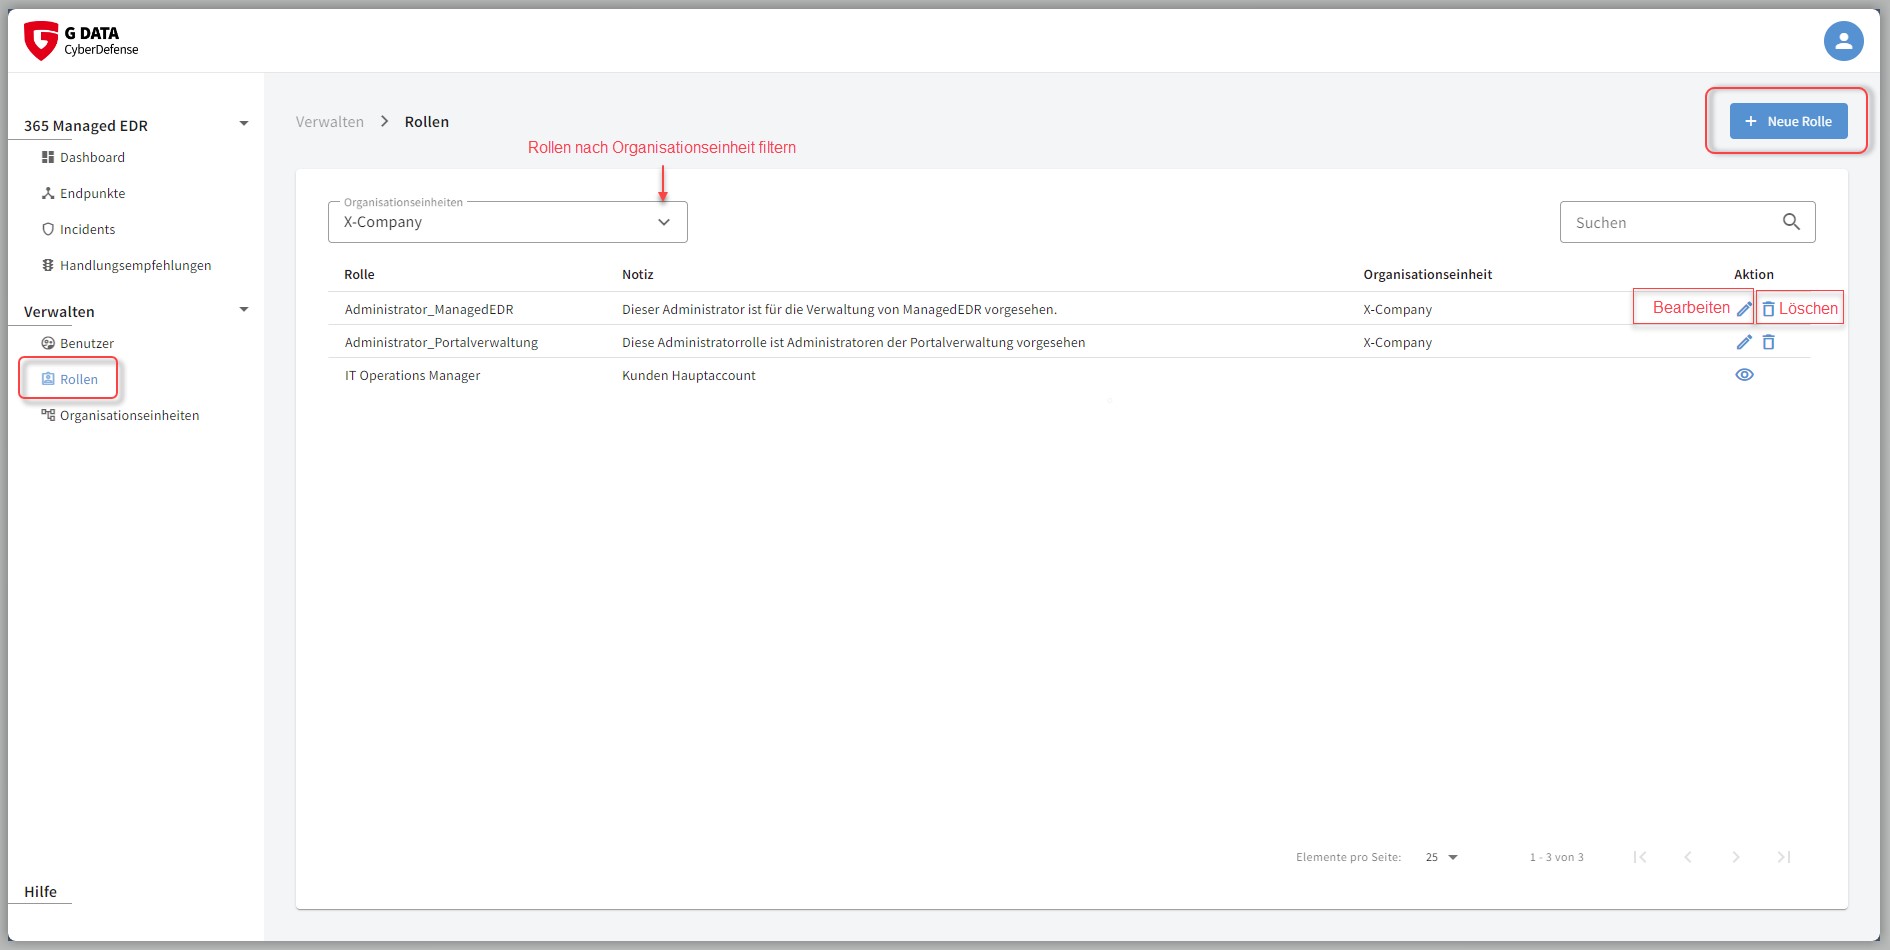
Task: Open Handlungsempfehlungen in the sidebar
Action: (127, 265)
